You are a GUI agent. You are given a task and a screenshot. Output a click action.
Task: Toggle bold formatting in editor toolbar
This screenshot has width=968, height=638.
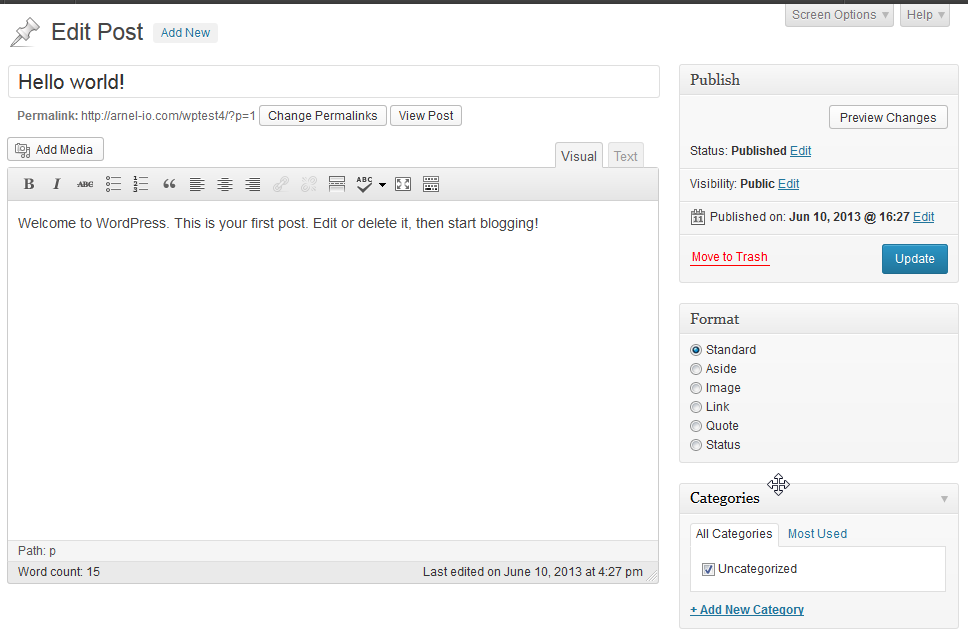tap(29, 184)
